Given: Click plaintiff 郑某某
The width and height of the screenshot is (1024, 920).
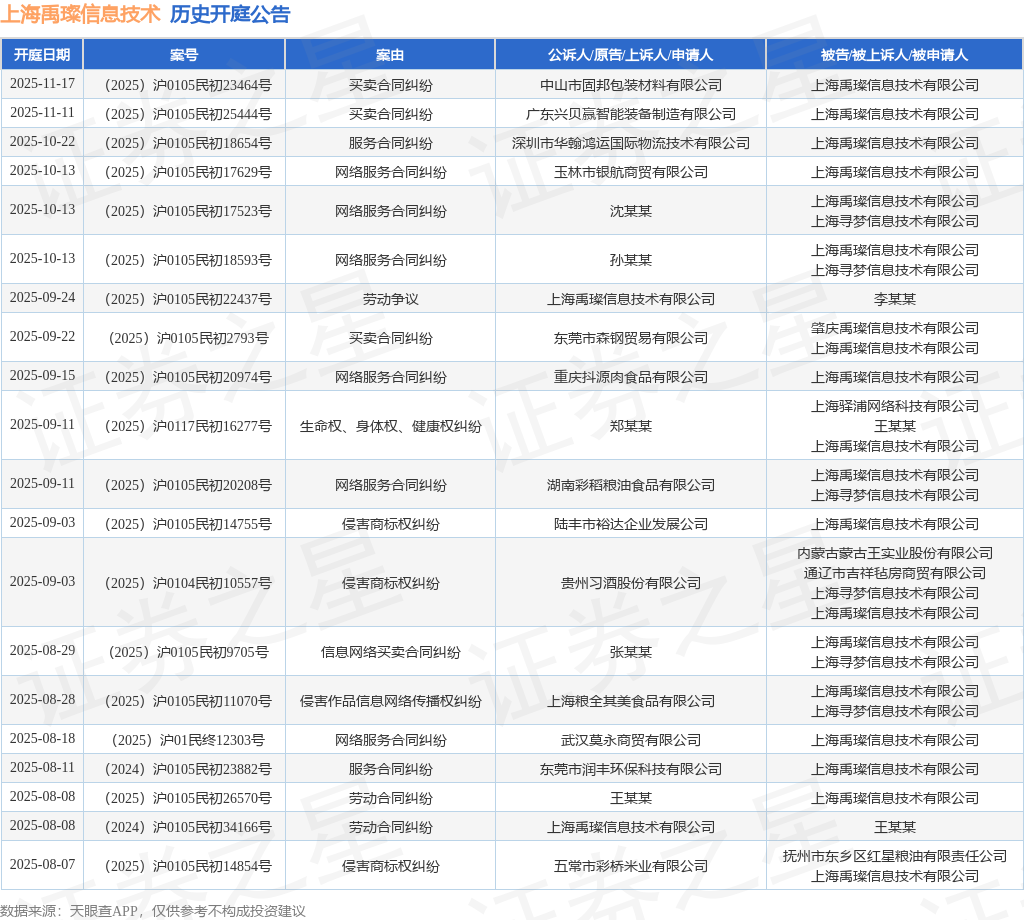Looking at the screenshot, I should (x=631, y=426).
